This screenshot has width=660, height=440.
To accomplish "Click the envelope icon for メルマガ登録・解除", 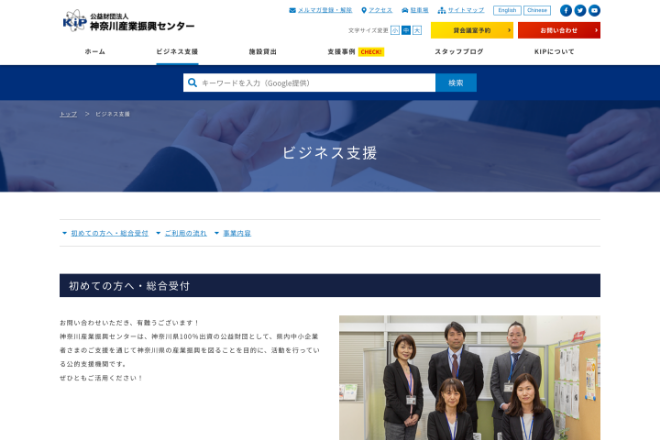I will 292,10.
